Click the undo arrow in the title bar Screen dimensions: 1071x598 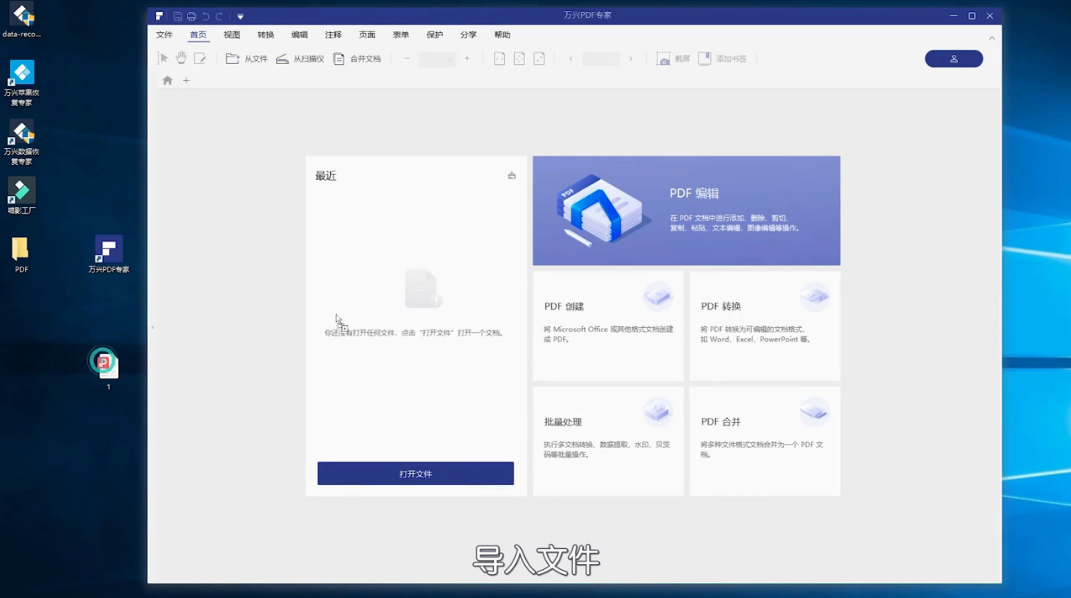pos(206,16)
